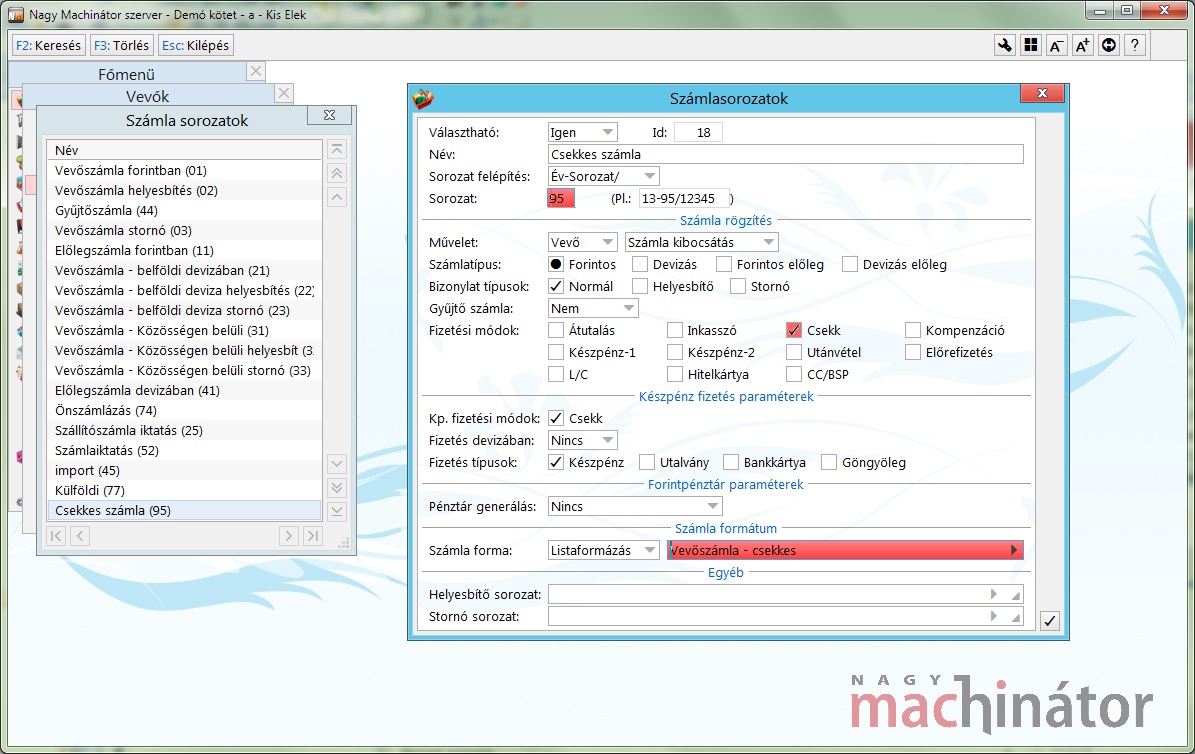
Task: Jump to top of list with the topmost arrow
Action: 337,149
